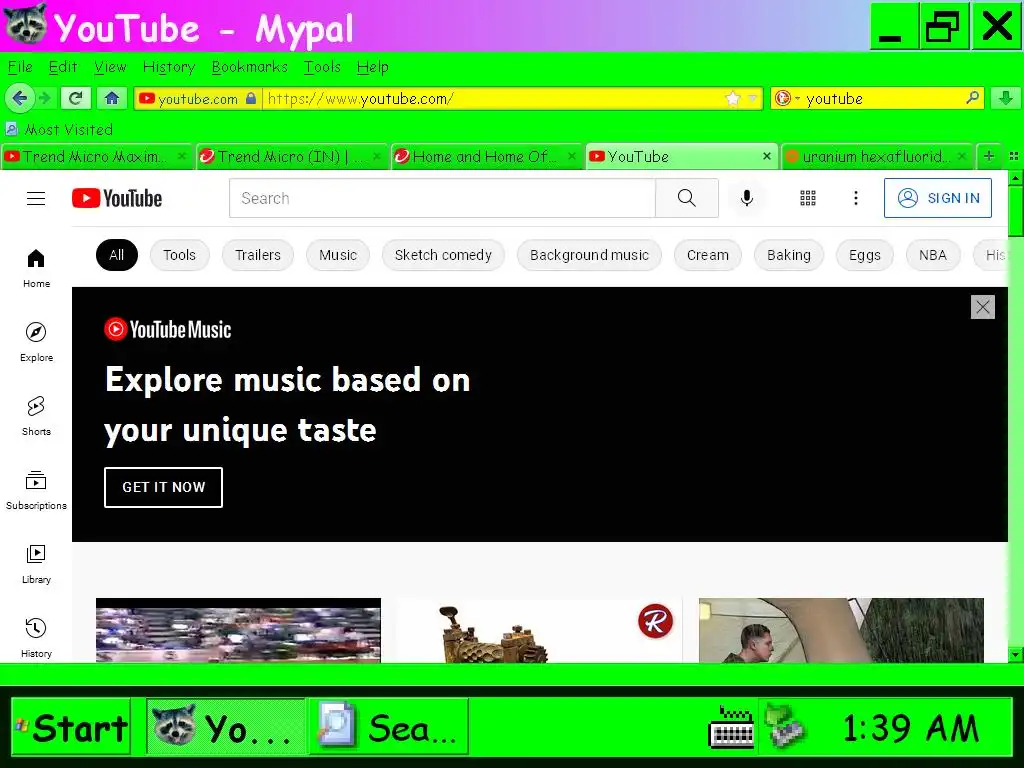Open the brass machine video thumbnail
Viewport: 1024px width, 768px height.
click(539, 630)
